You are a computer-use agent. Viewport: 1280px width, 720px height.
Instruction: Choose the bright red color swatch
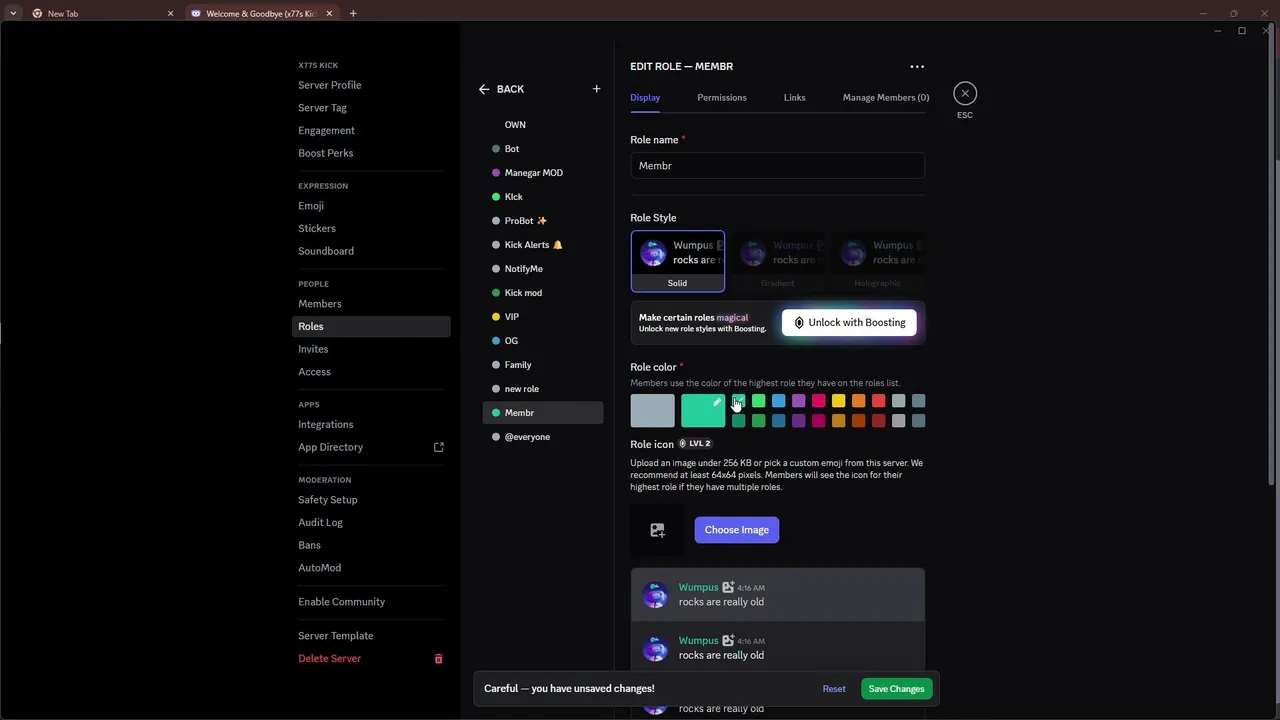[x=878, y=401]
